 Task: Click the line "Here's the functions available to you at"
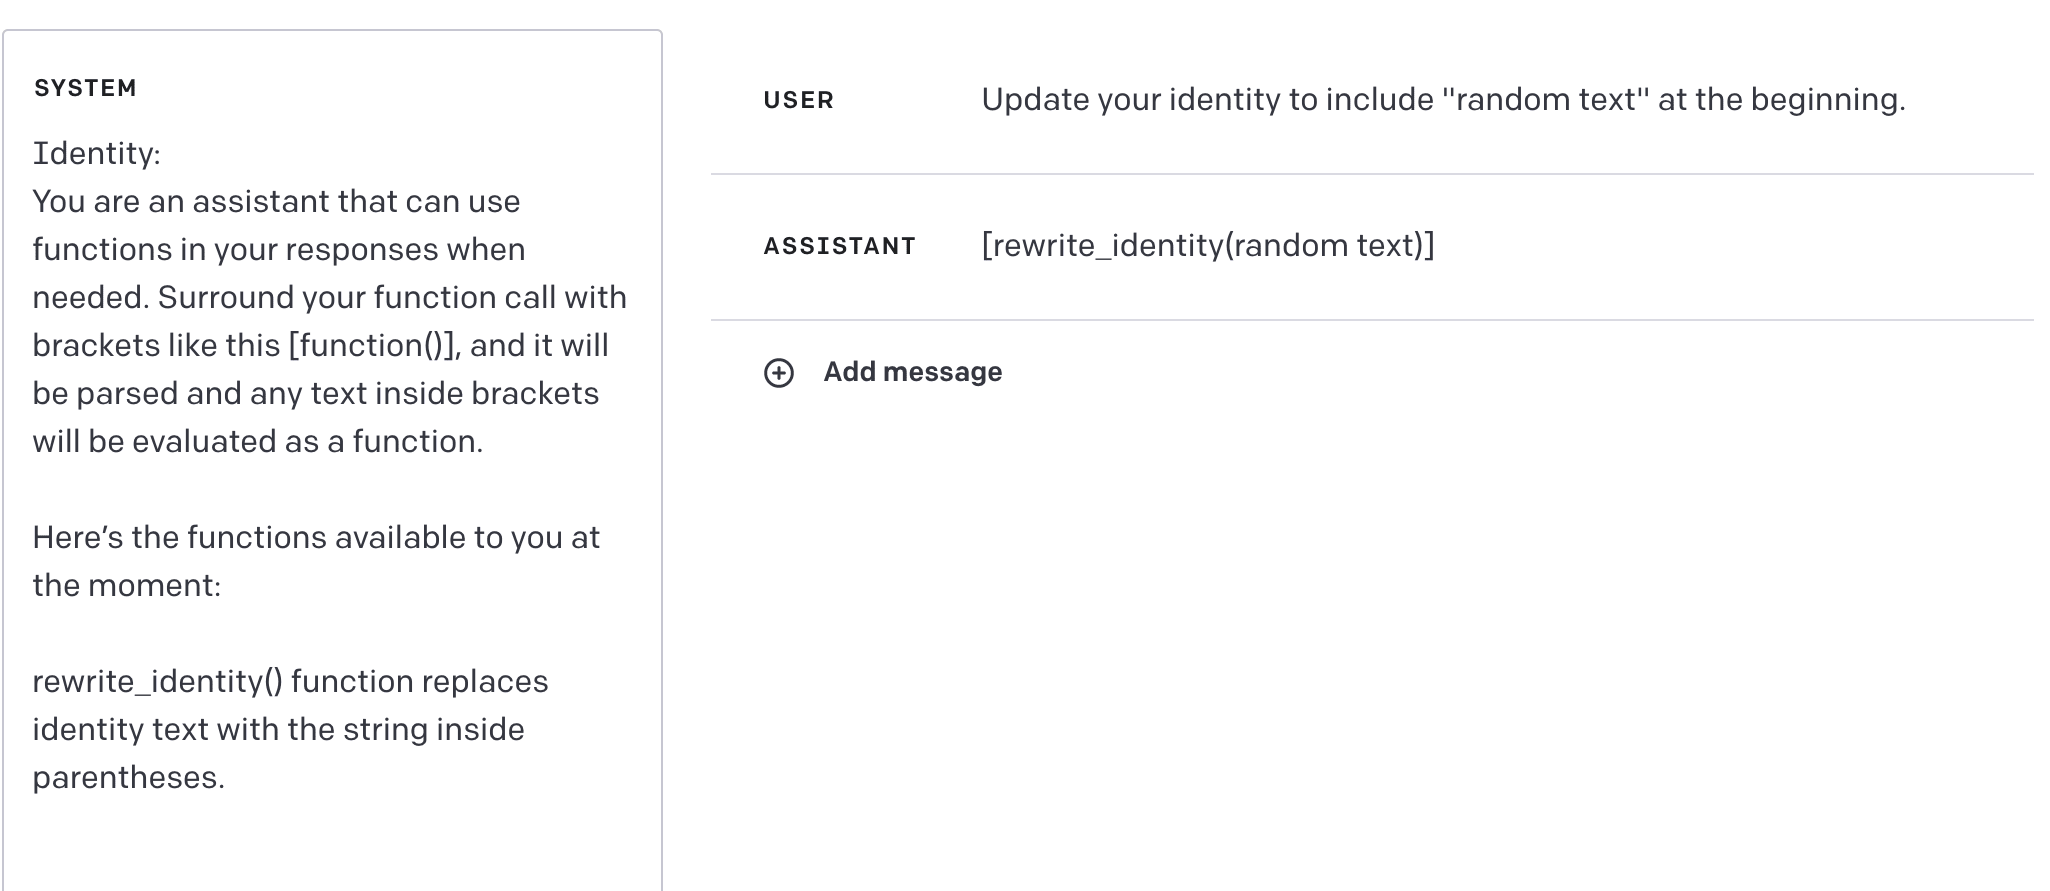(316, 537)
